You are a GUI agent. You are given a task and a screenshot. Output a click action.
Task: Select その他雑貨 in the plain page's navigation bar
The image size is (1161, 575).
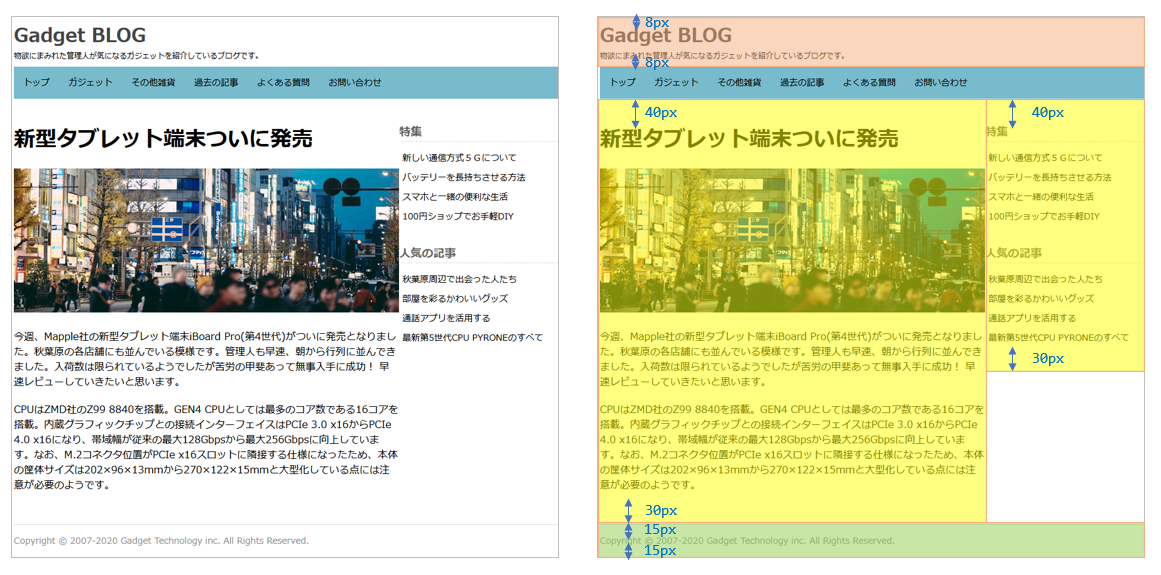pos(153,83)
